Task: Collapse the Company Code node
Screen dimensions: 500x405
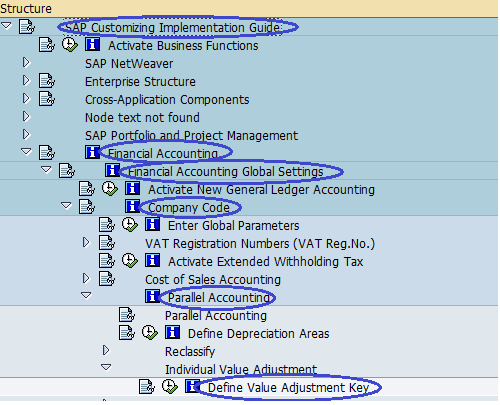Action: 66,206
